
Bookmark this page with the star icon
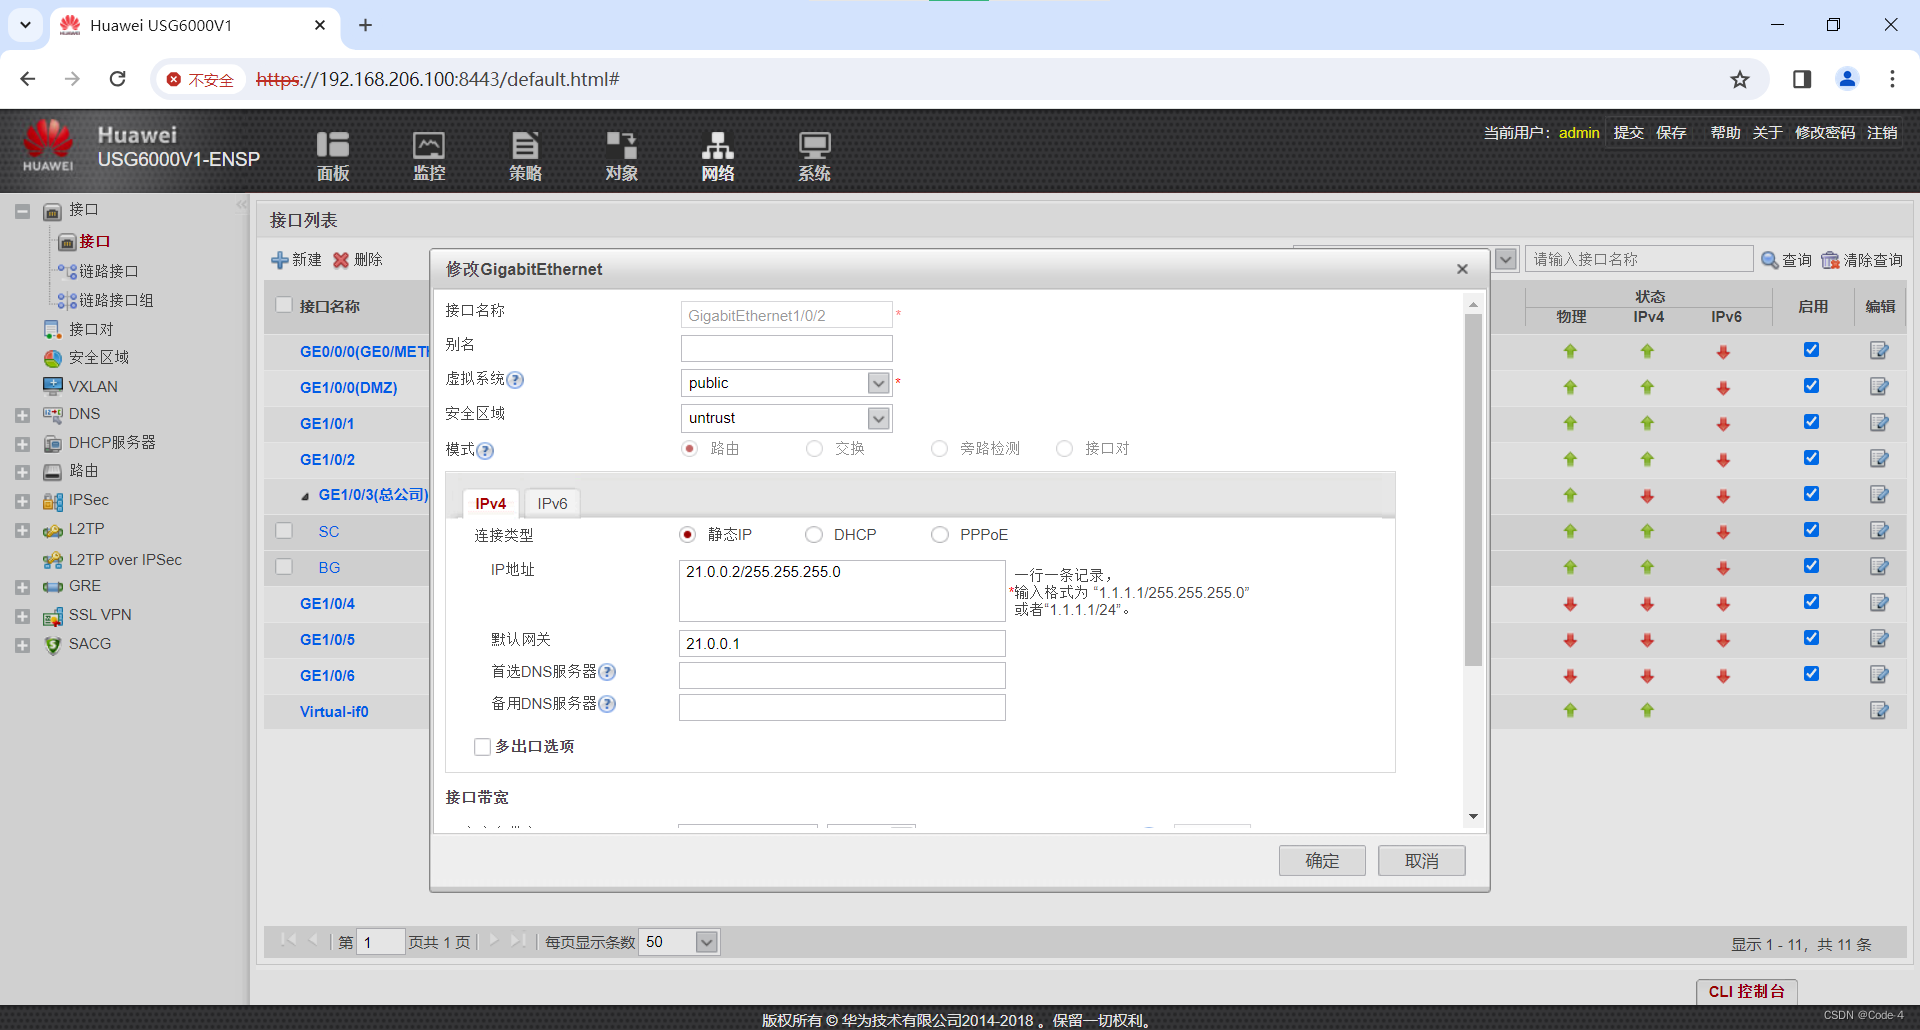[x=1740, y=79]
